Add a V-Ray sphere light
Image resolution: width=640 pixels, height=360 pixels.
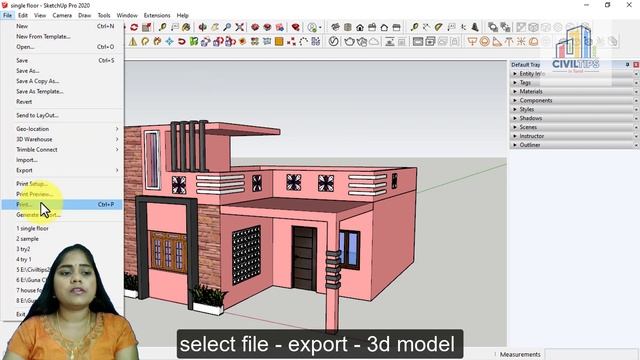point(484,41)
